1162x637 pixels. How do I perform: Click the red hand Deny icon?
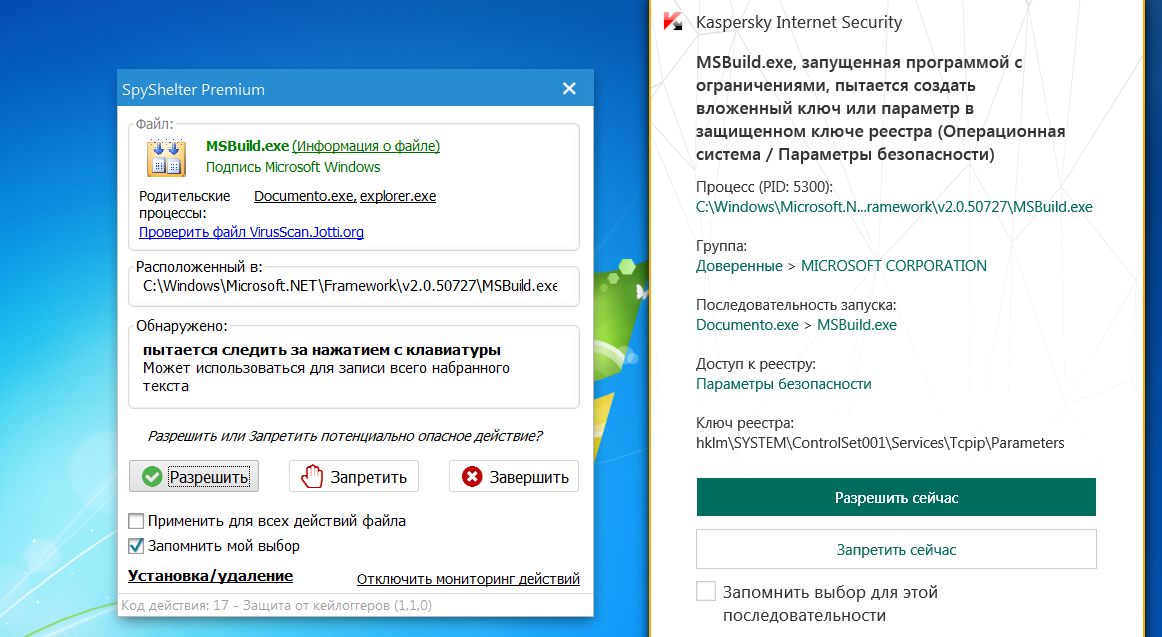312,477
